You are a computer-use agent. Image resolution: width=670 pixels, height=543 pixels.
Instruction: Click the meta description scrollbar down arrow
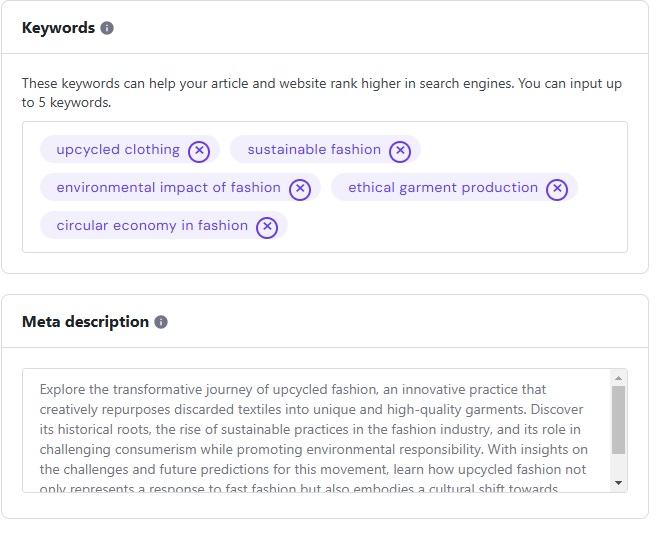[618, 483]
